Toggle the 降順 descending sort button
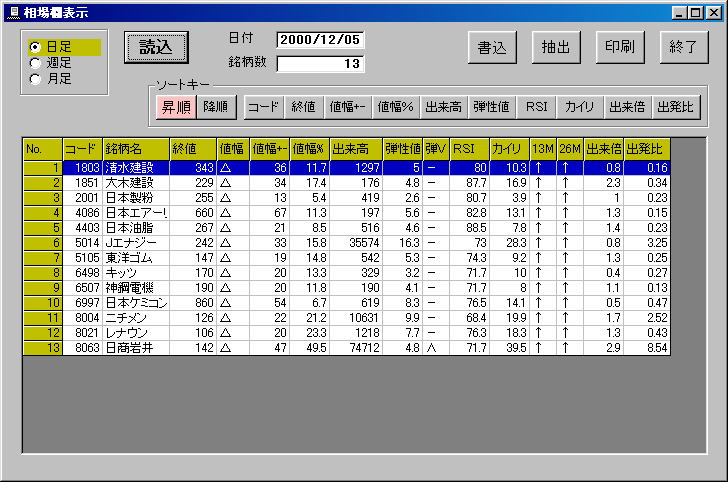This screenshot has height=482, width=728. click(216, 107)
